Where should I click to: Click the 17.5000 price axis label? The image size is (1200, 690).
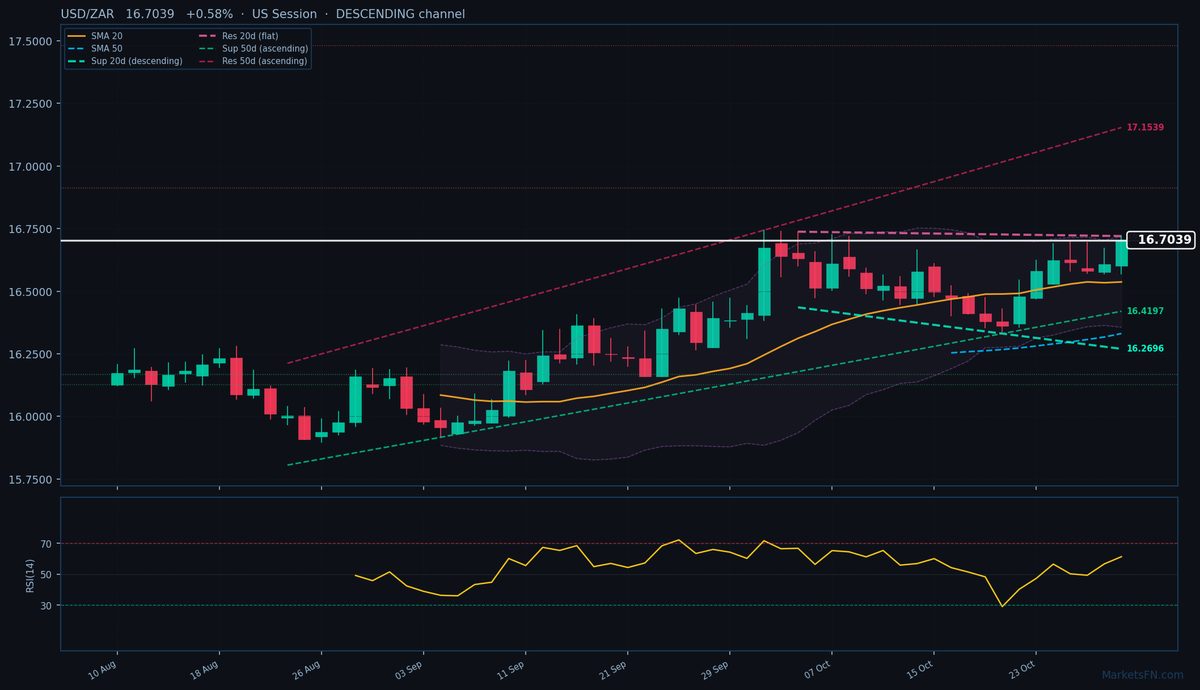[30, 41]
